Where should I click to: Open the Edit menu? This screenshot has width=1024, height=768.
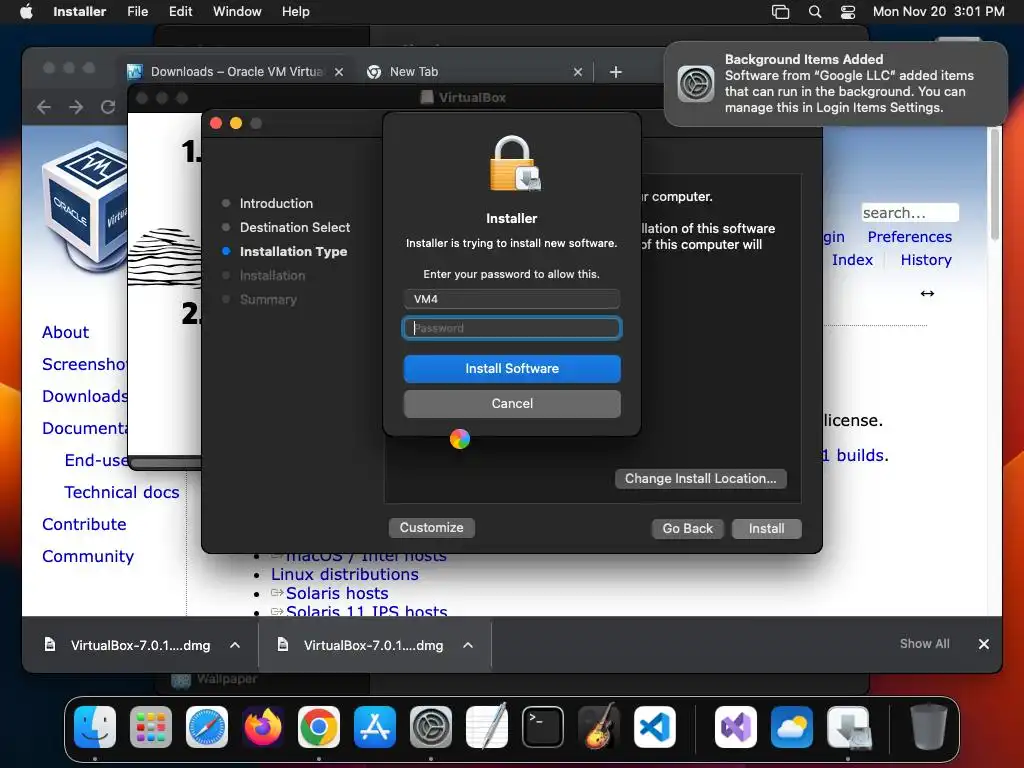[180, 11]
